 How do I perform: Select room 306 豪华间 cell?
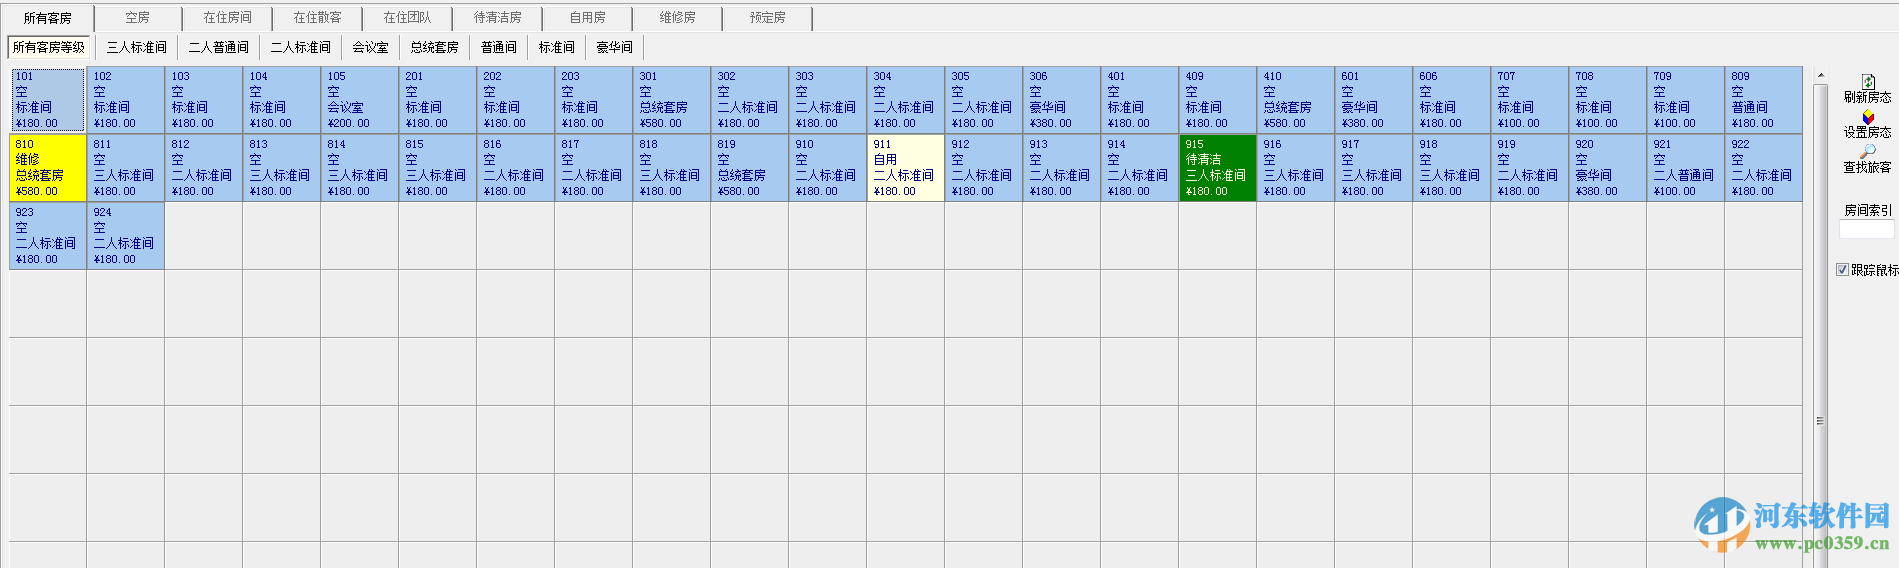(1062, 100)
